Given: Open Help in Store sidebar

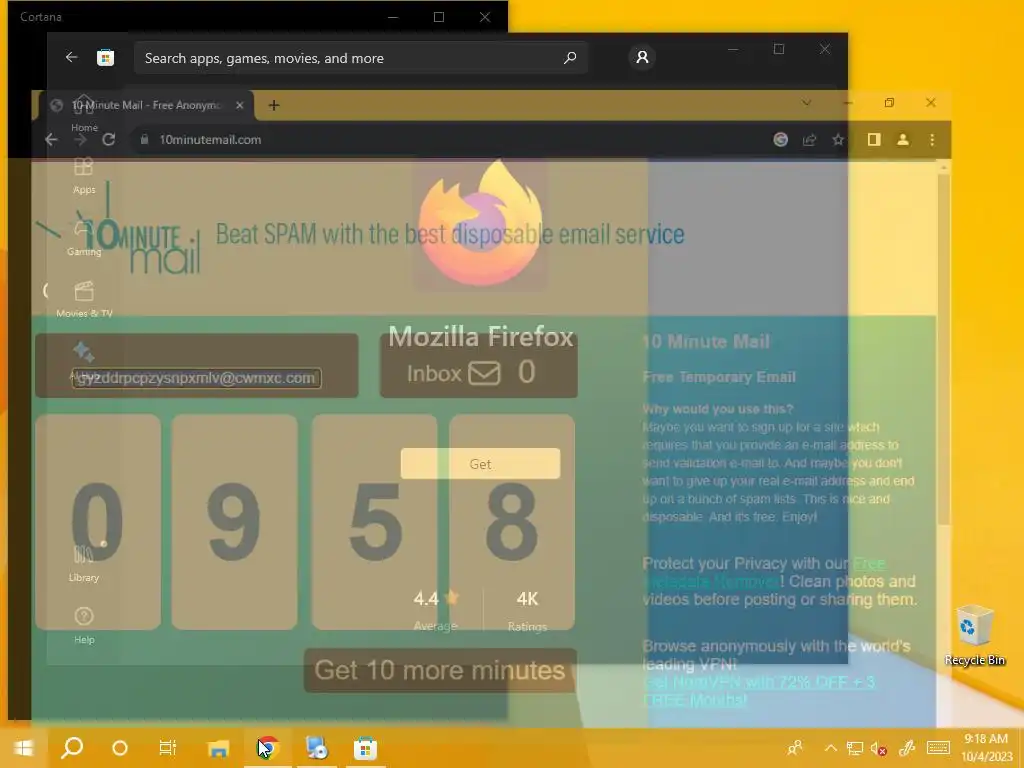Looking at the screenshot, I should pos(84,625).
